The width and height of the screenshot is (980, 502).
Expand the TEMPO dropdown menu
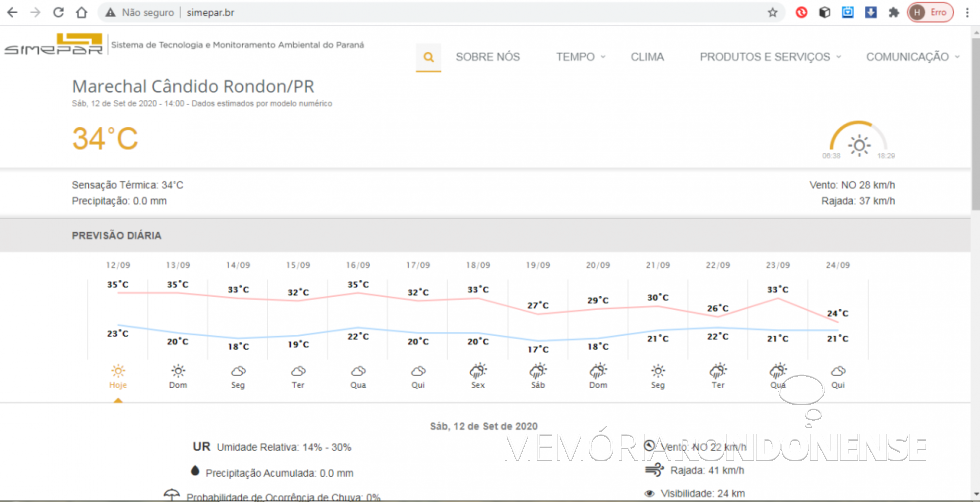point(581,57)
